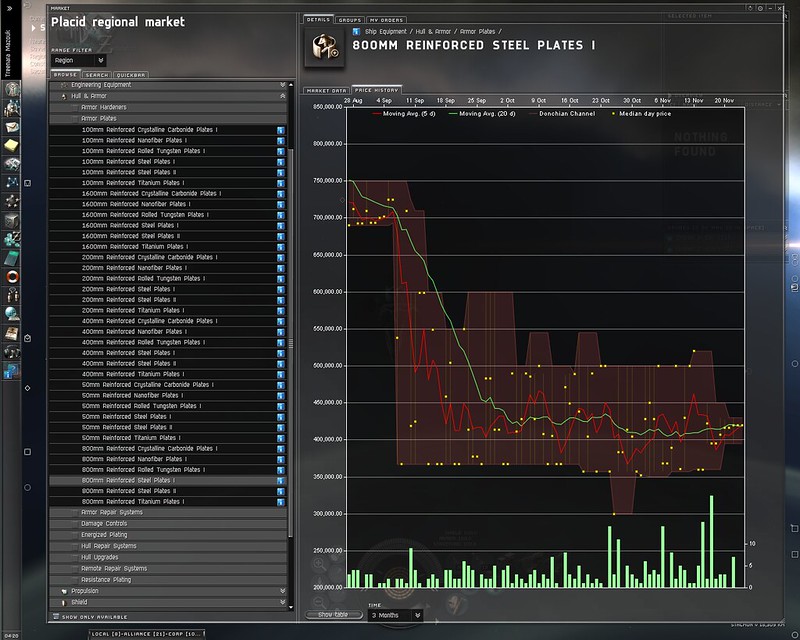Image resolution: width=800 pixels, height=640 pixels.
Task: Open the calculator icon in the Neocom
Action: [x=12, y=258]
